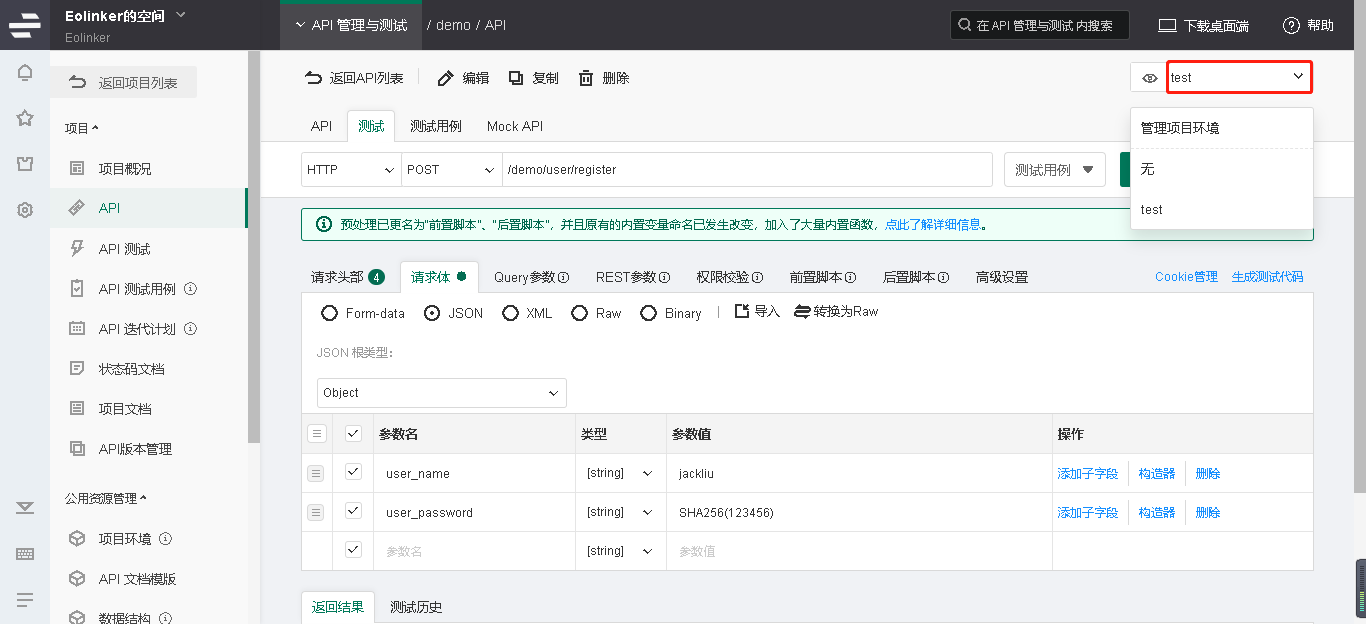Select Form-data radio button
This screenshot has width=1366, height=624.
tap(329, 313)
